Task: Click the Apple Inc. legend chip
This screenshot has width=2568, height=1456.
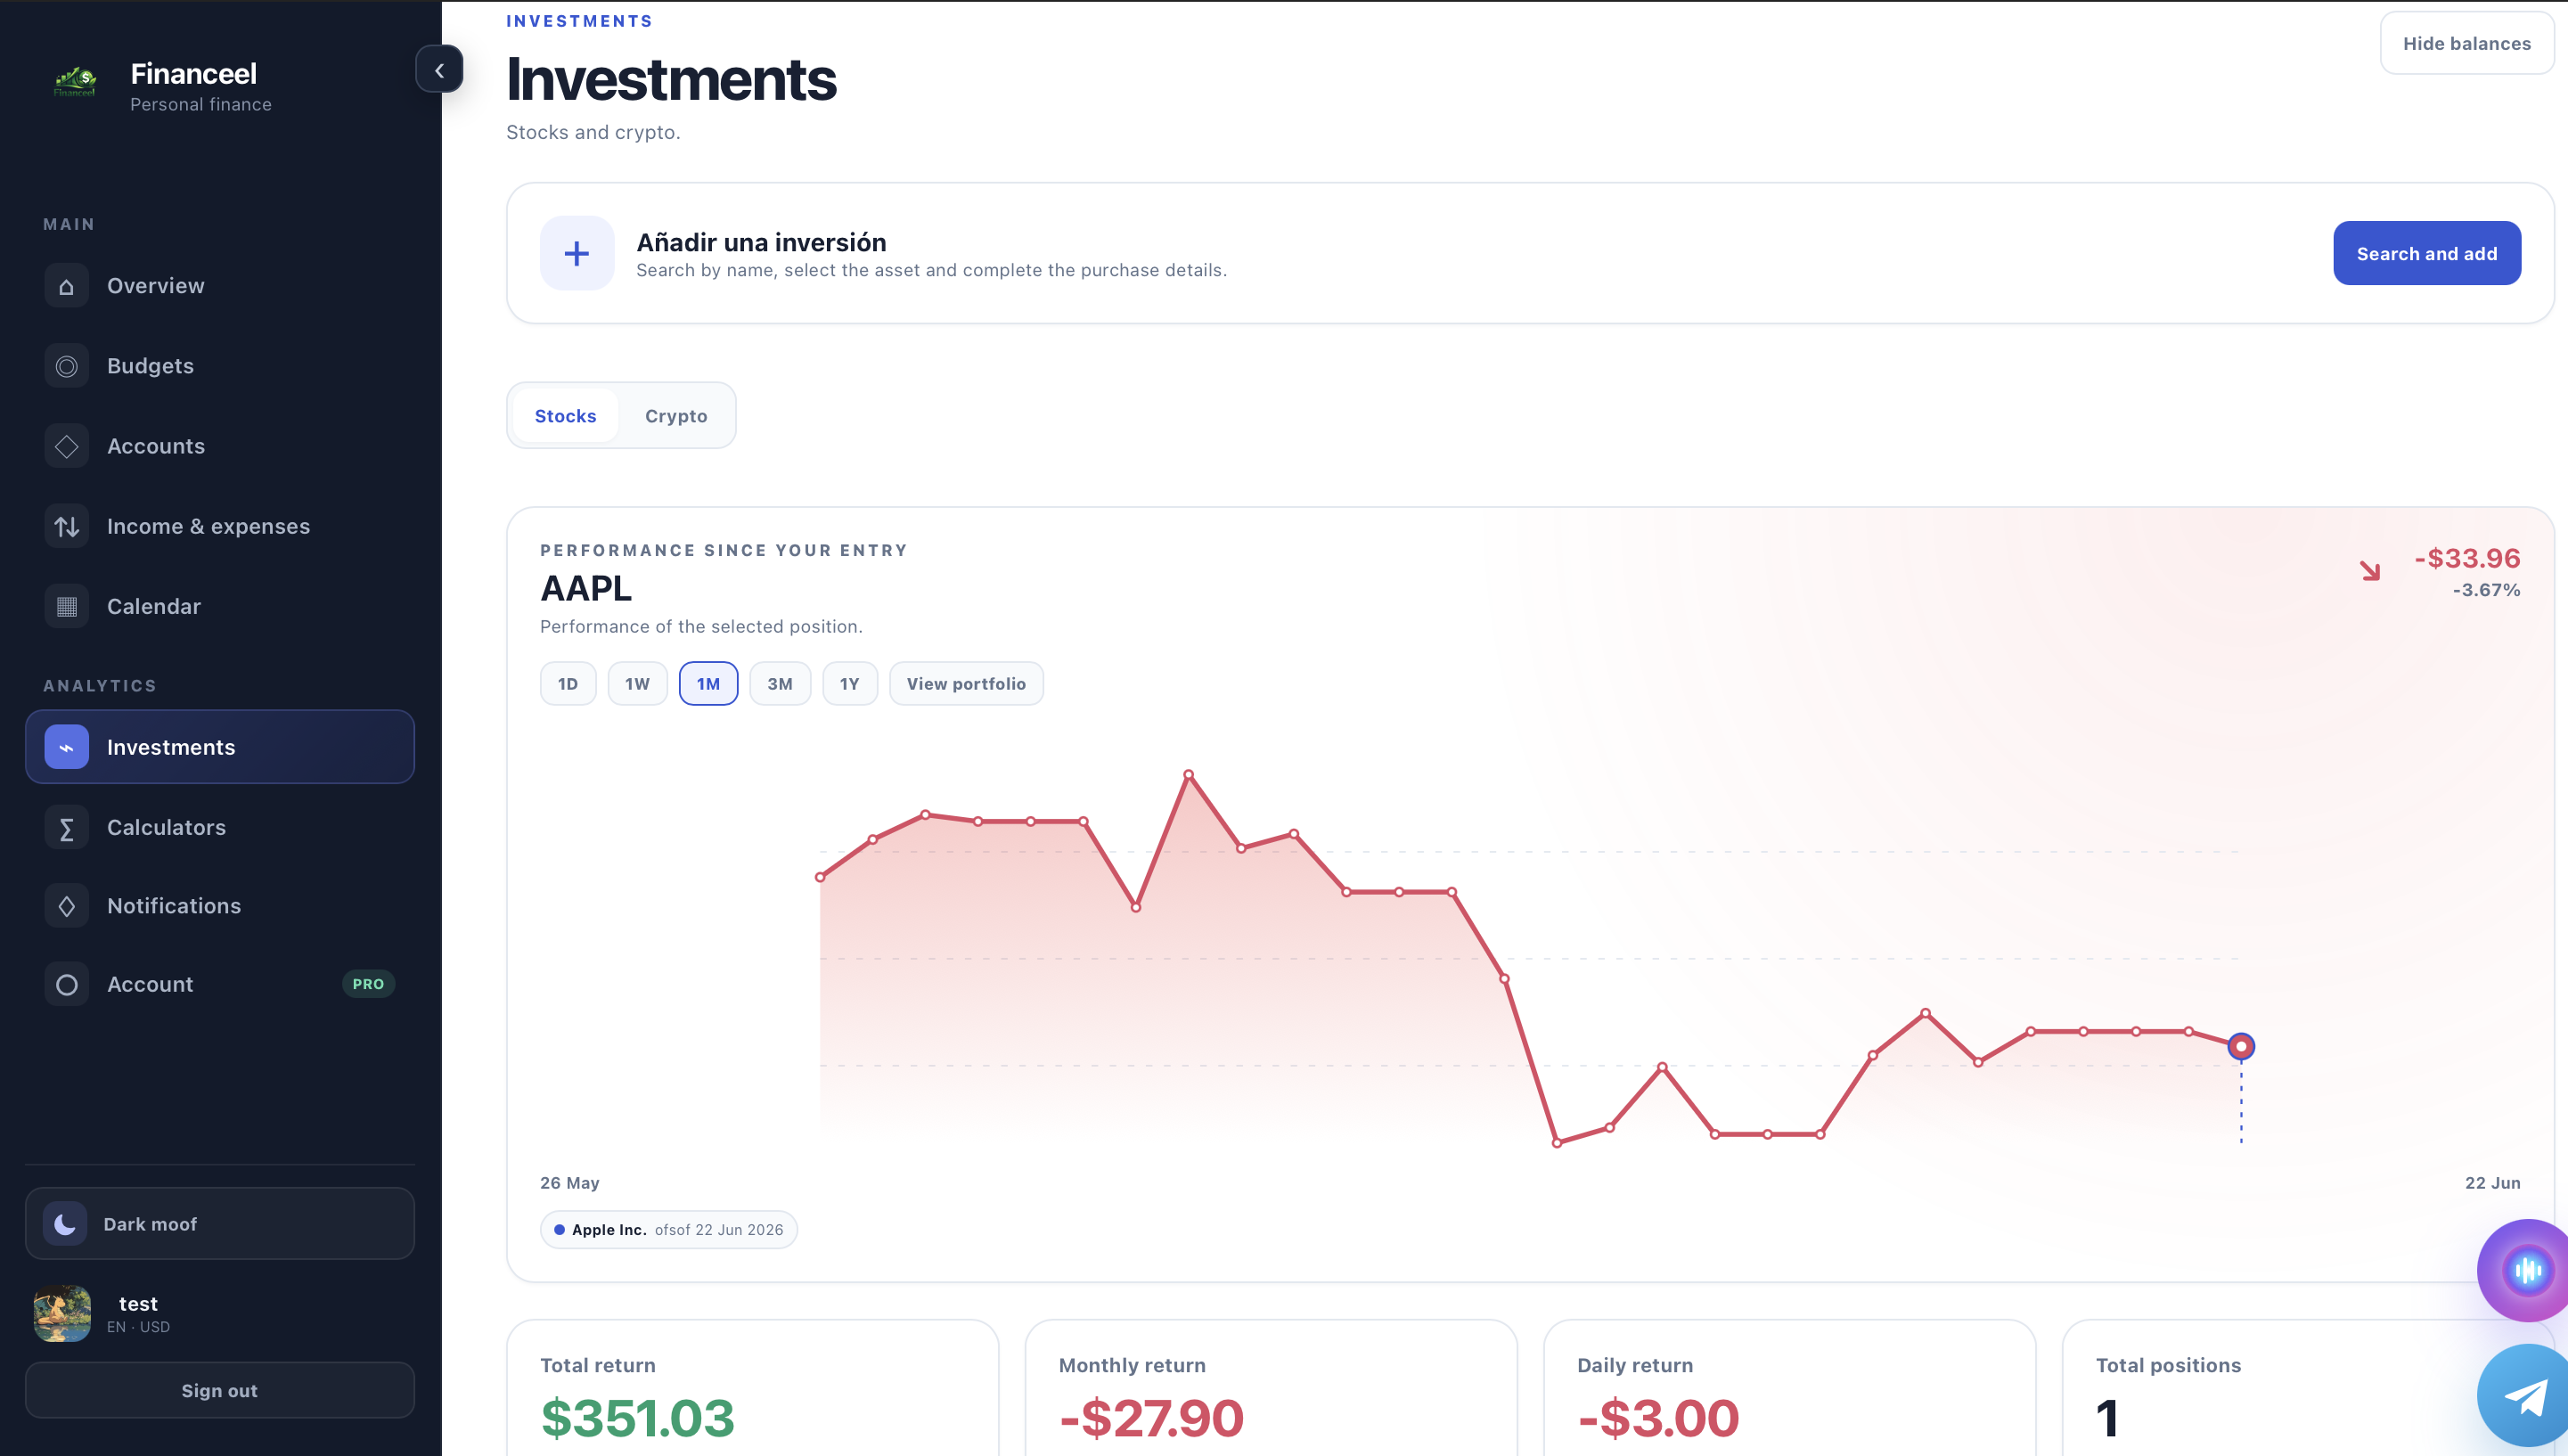Action: tap(669, 1230)
